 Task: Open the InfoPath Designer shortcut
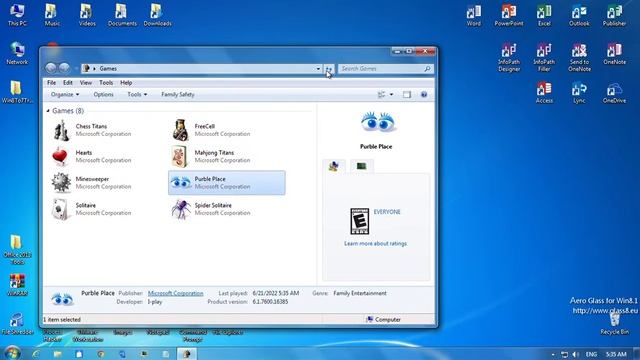(509, 58)
